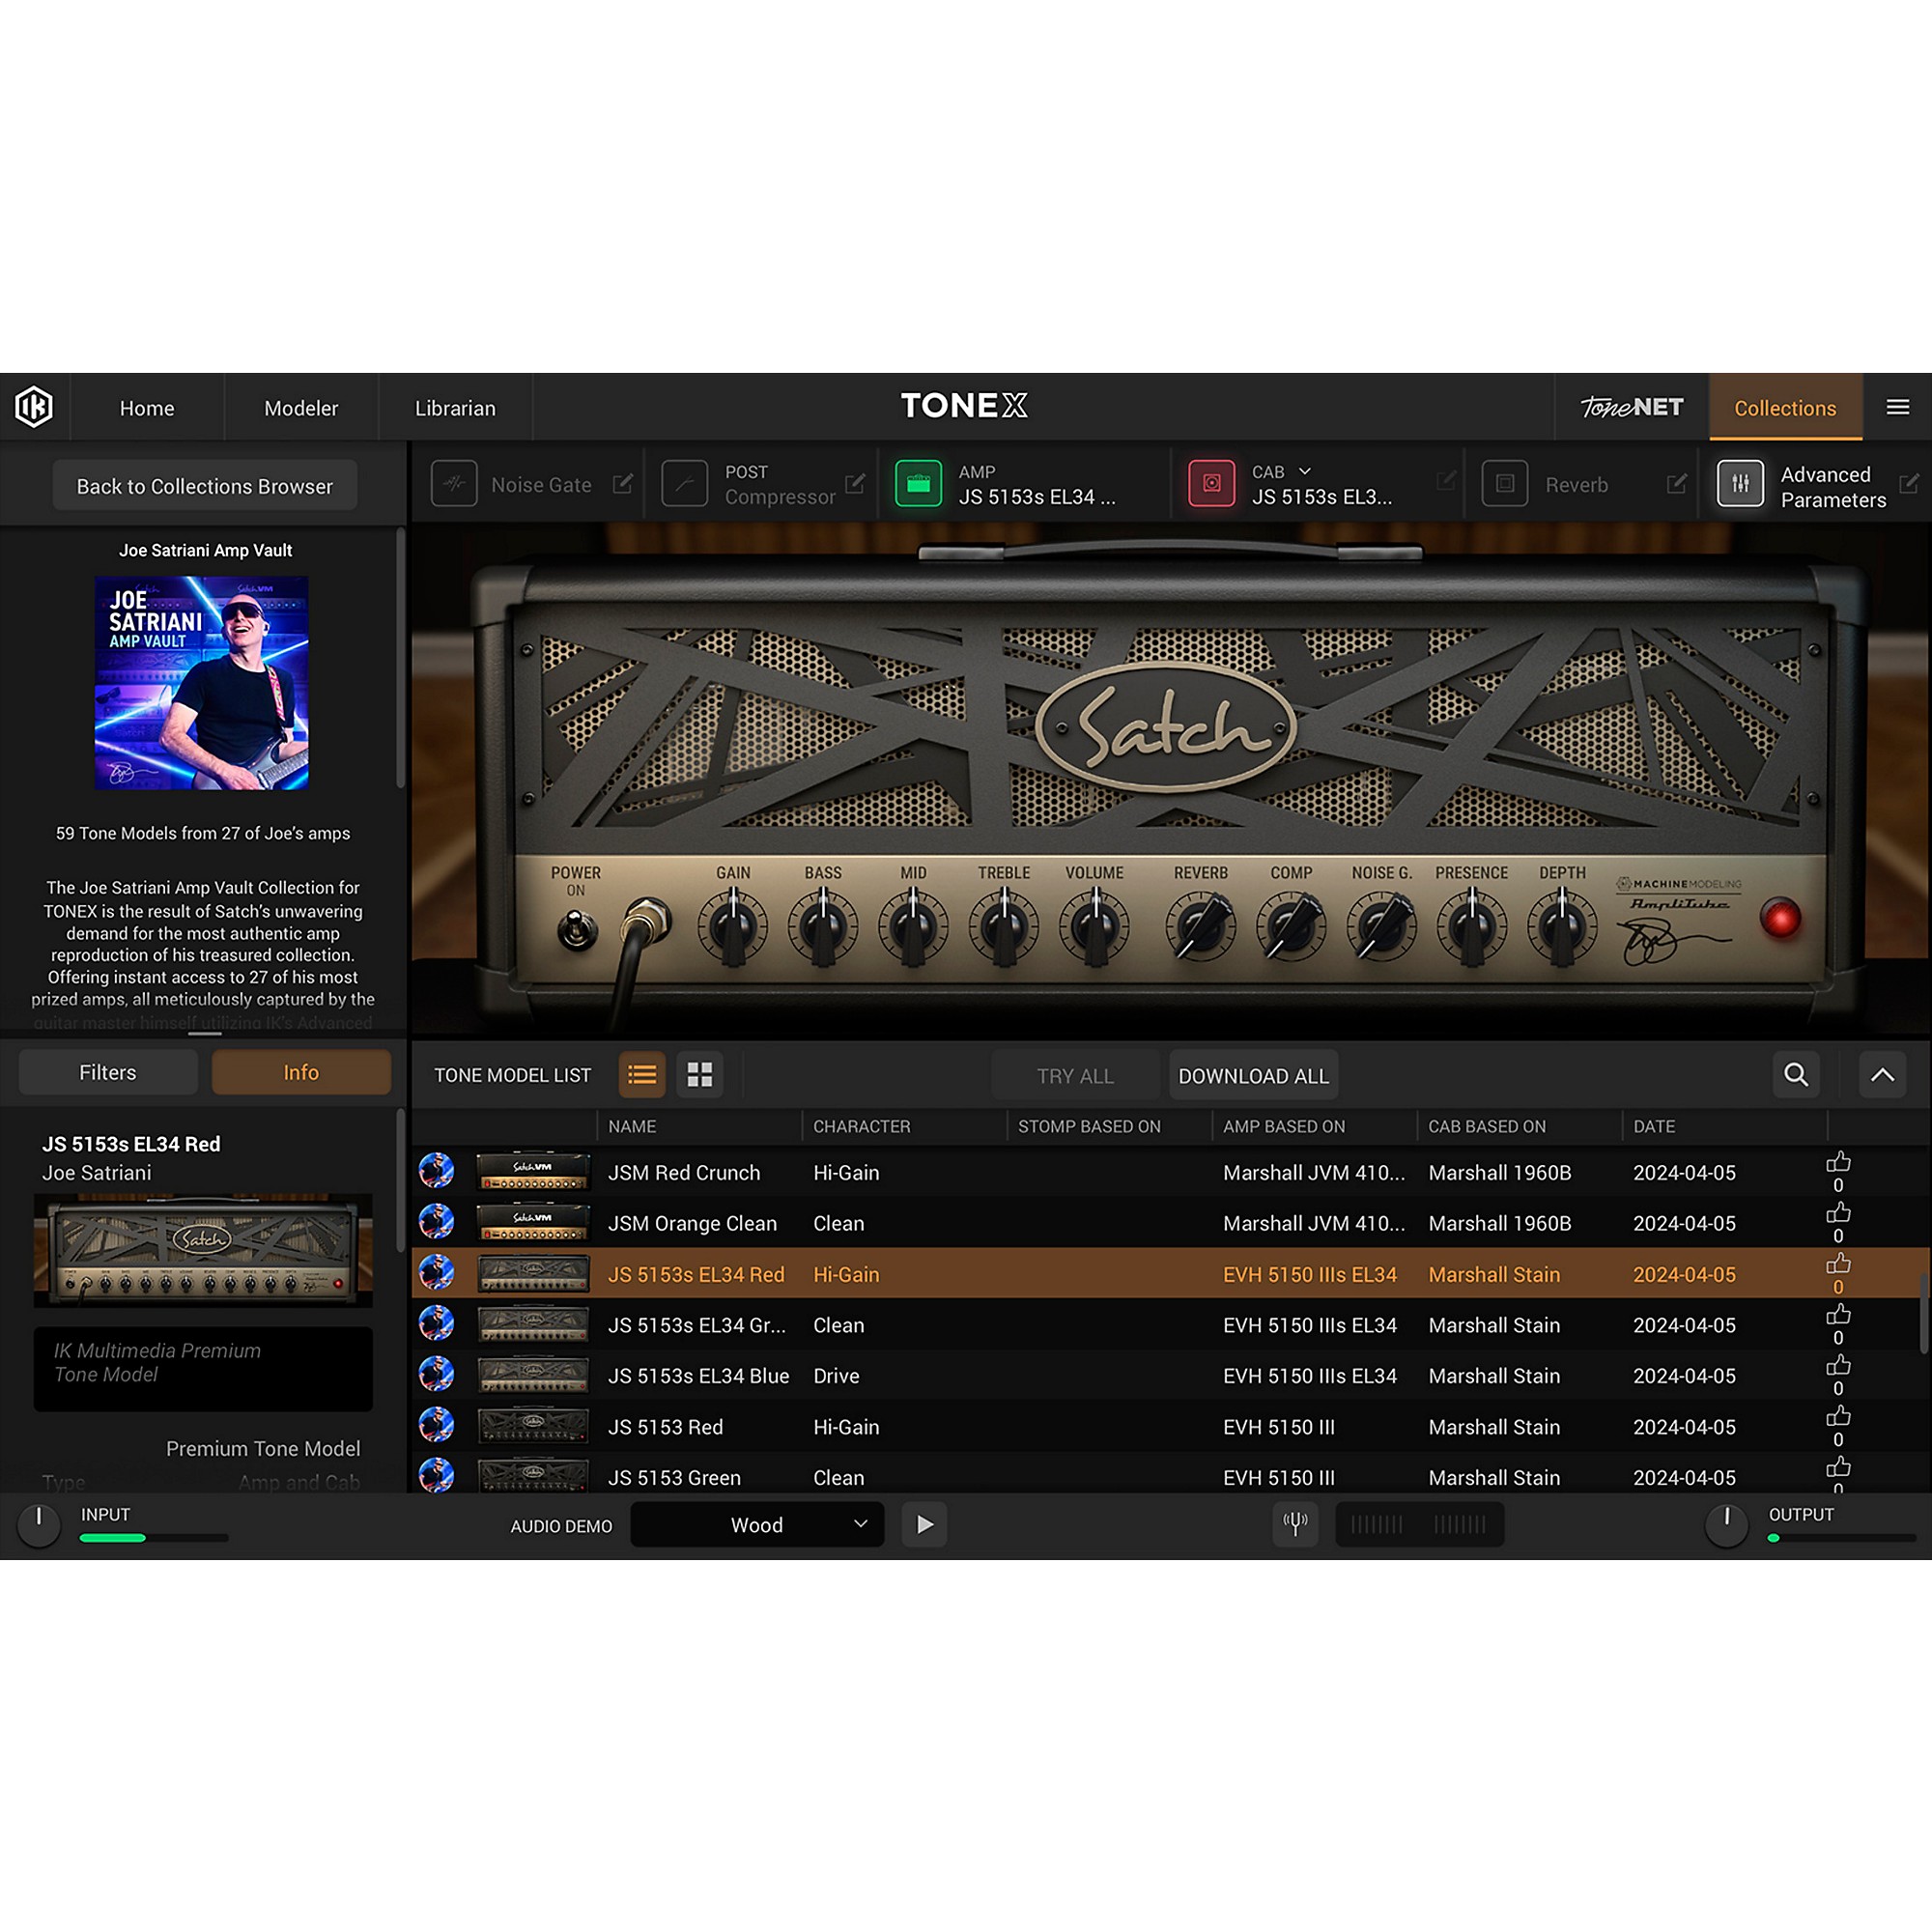This screenshot has height=1932, width=1932.
Task: Select the JS 5153s EL34 Blue row
Action: [x=1170, y=1375]
